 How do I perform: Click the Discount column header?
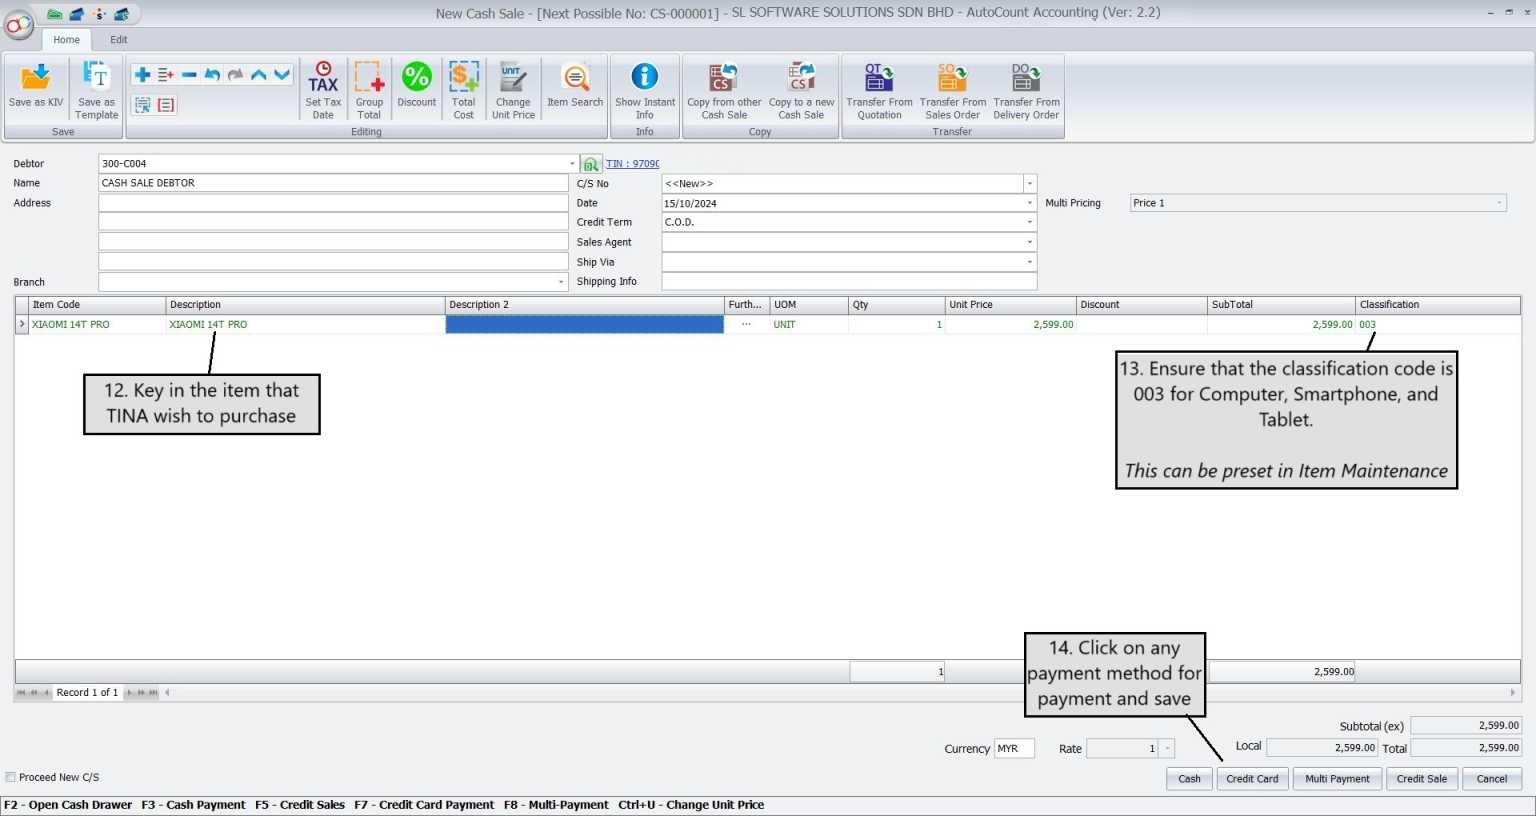click(x=1141, y=305)
